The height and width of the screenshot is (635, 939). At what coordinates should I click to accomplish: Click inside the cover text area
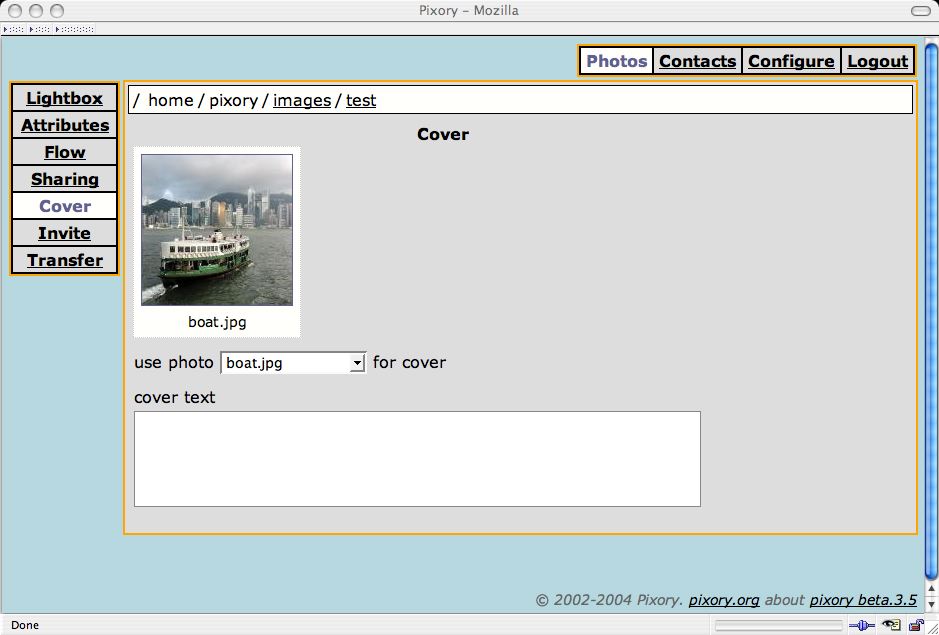point(417,459)
